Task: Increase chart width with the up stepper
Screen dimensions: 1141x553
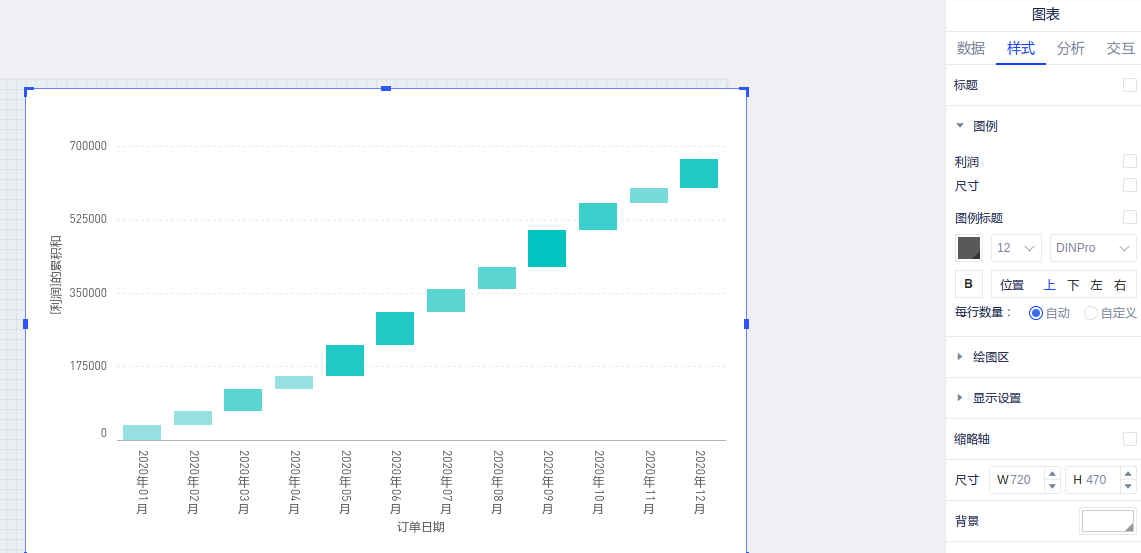Action: (x=1052, y=474)
